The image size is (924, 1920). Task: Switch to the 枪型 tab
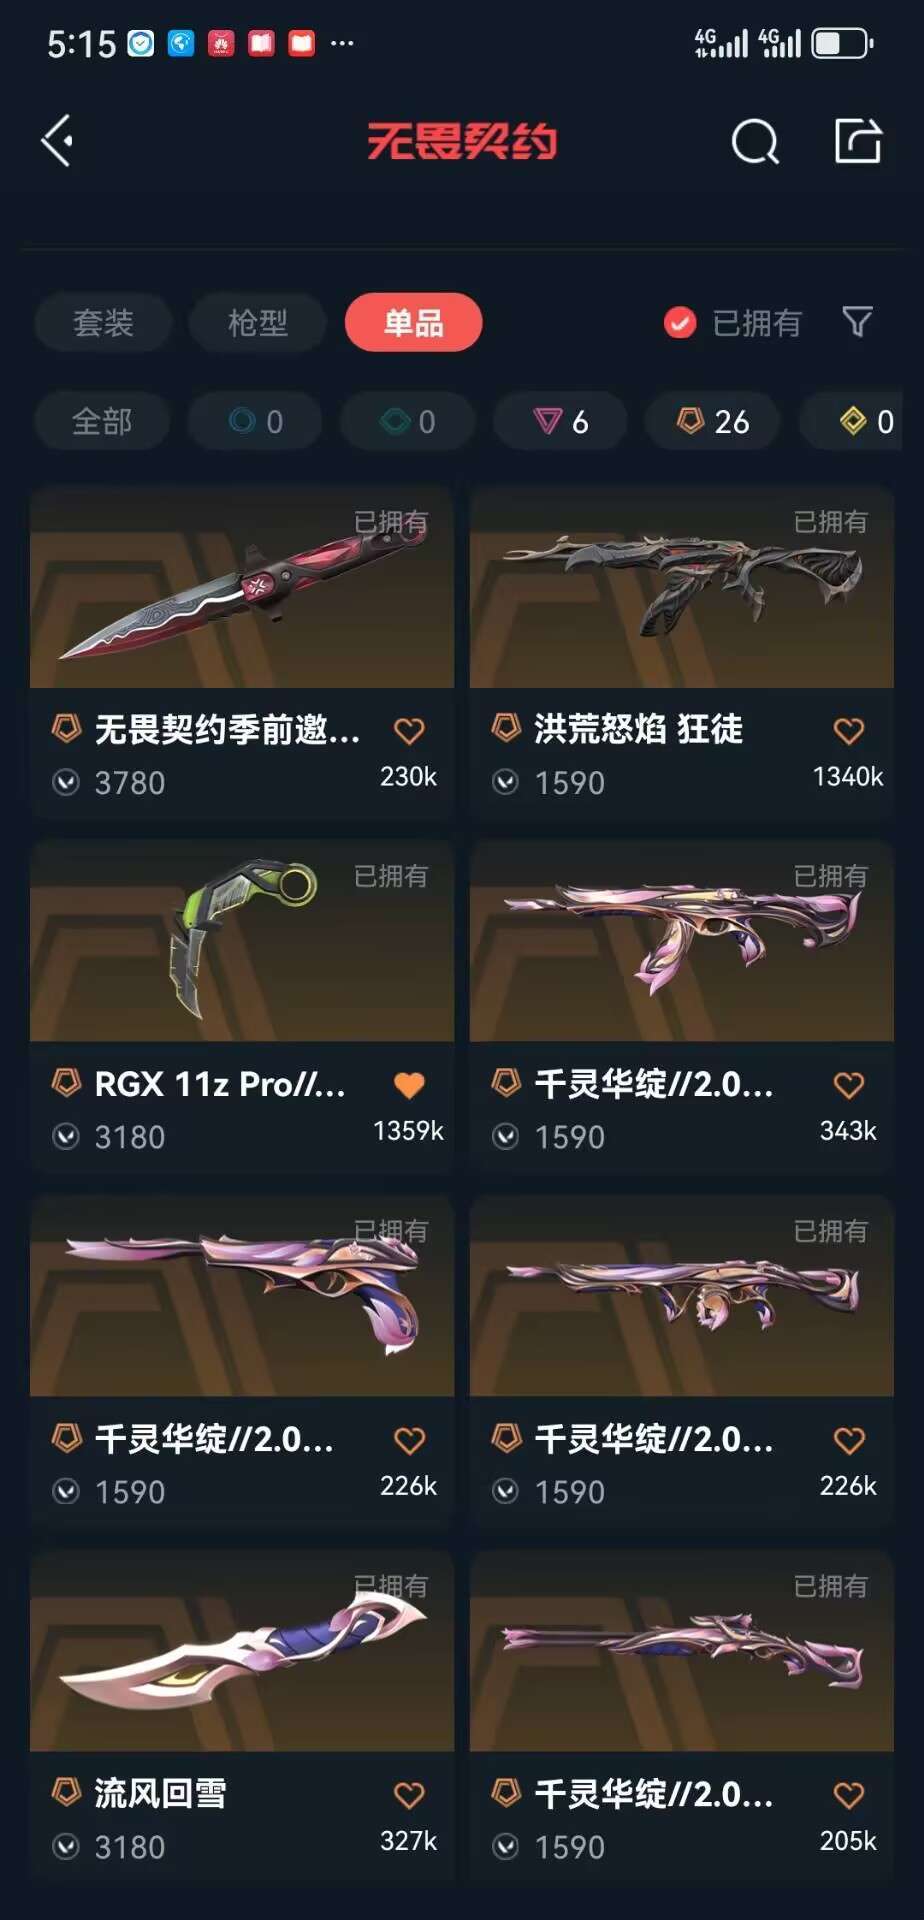point(258,322)
